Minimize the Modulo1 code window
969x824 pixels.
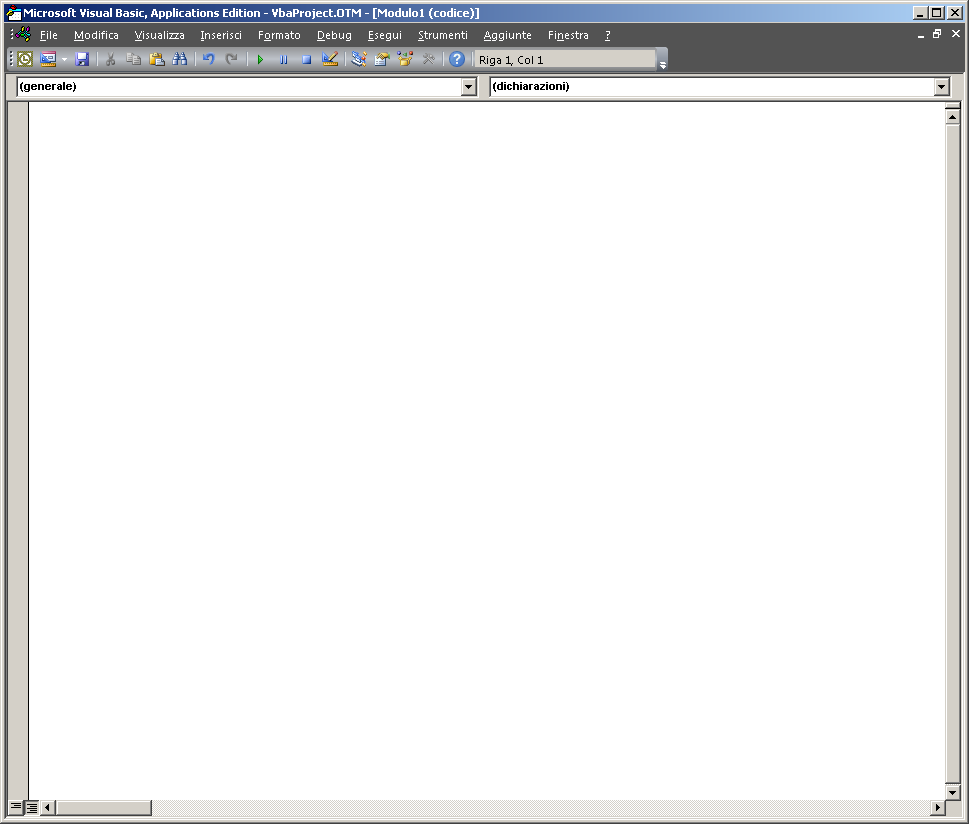(921, 35)
